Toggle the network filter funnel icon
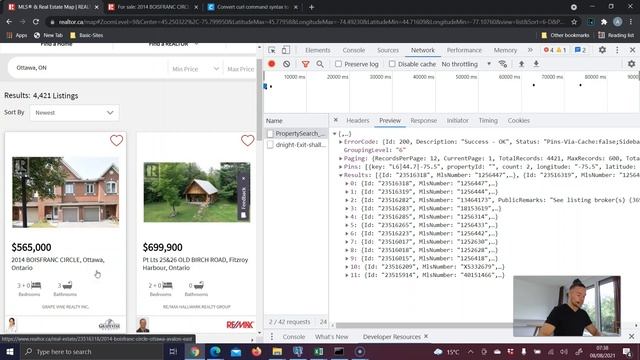640x360 pixels. pos(305,64)
